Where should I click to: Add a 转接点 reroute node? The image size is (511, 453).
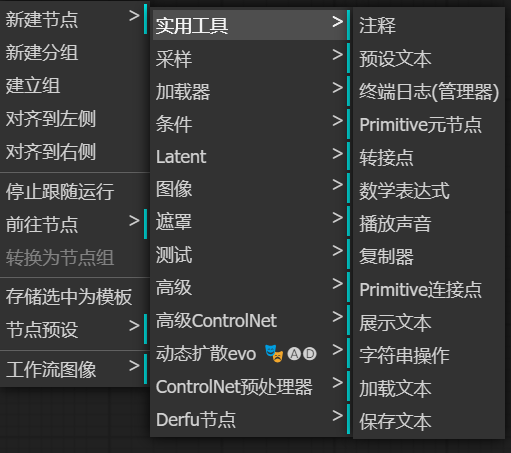(x=429, y=157)
